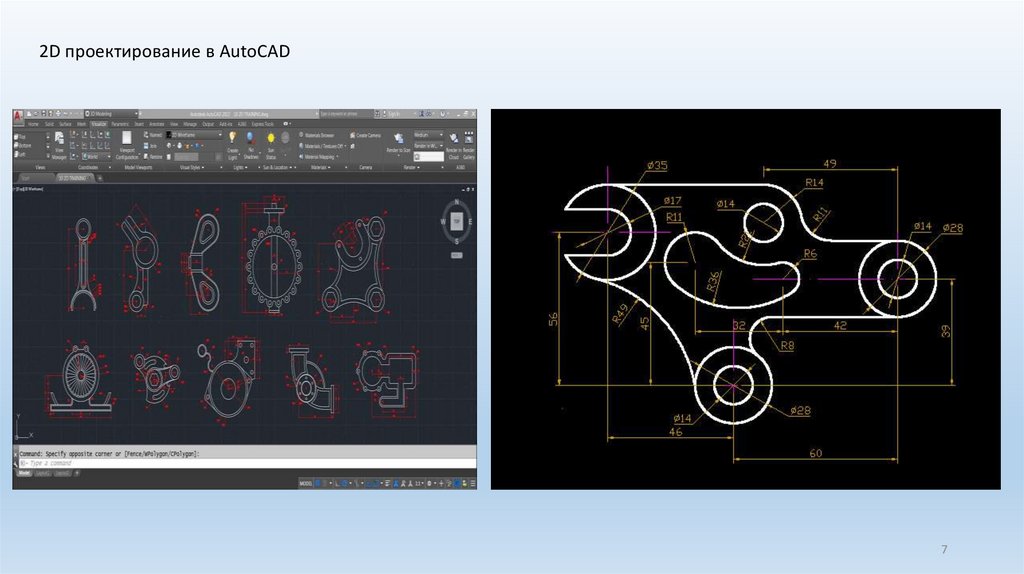Open the 3D Modeling workspace dropdown
The image size is (1024, 574).
pos(112,114)
